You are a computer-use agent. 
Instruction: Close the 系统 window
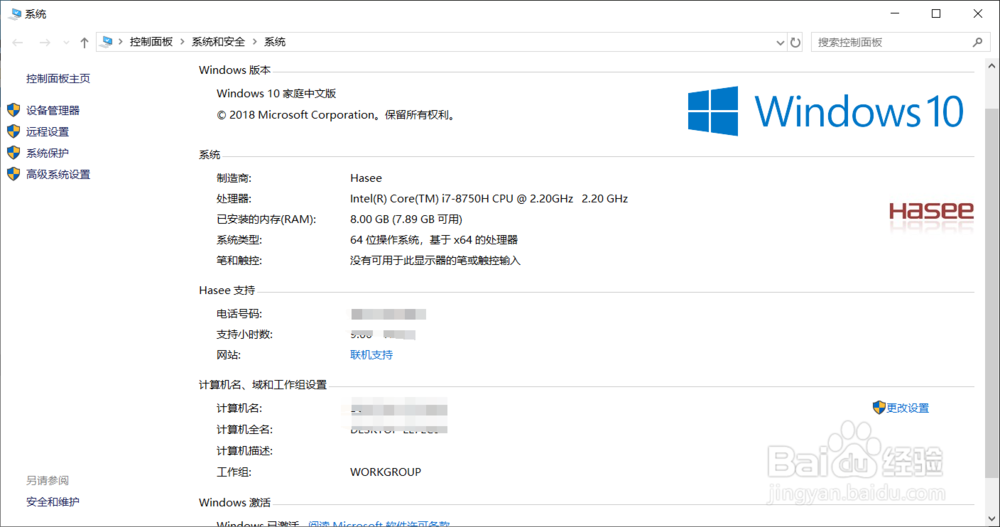tap(978, 13)
